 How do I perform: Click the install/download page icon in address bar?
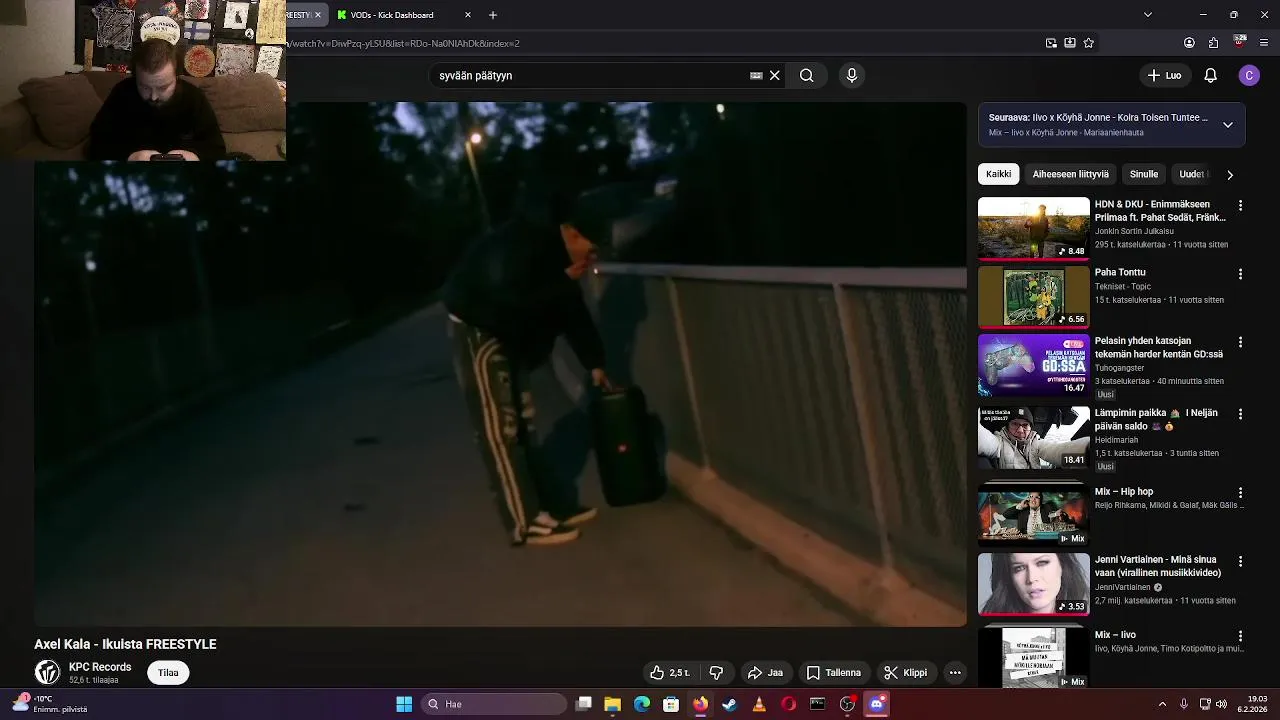click(1070, 43)
